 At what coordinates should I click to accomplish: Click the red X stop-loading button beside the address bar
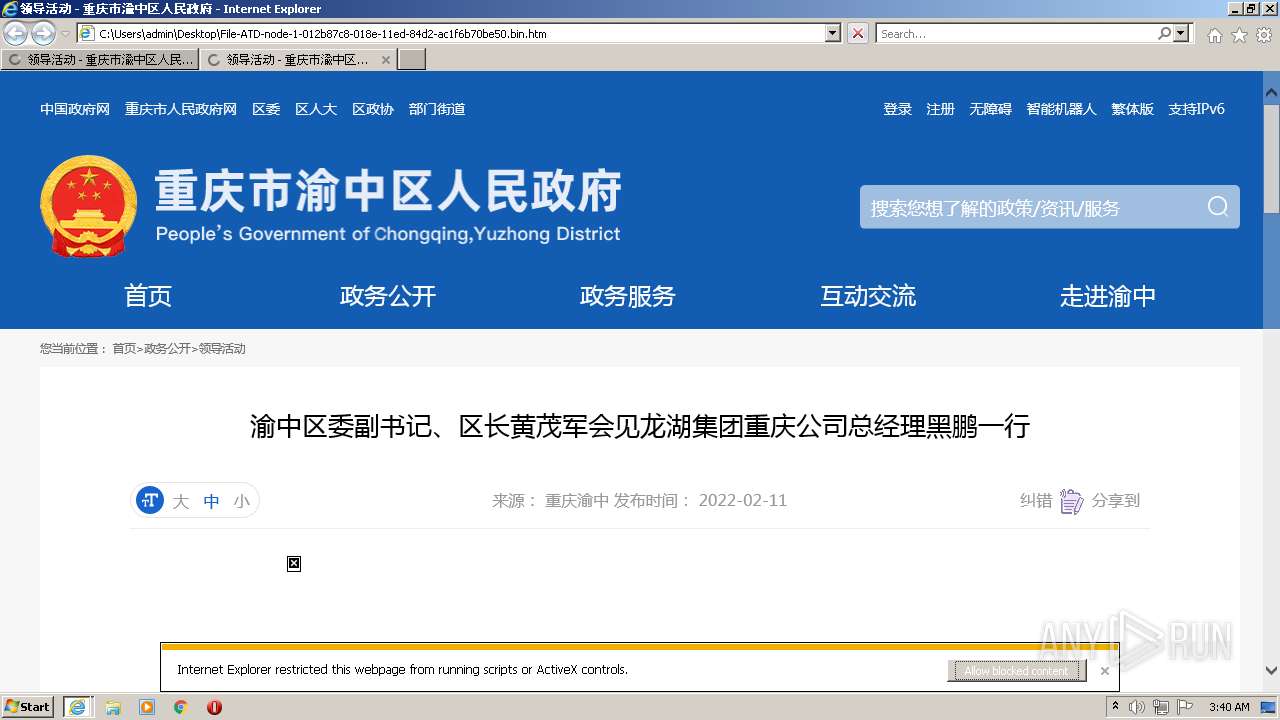coord(858,33)
